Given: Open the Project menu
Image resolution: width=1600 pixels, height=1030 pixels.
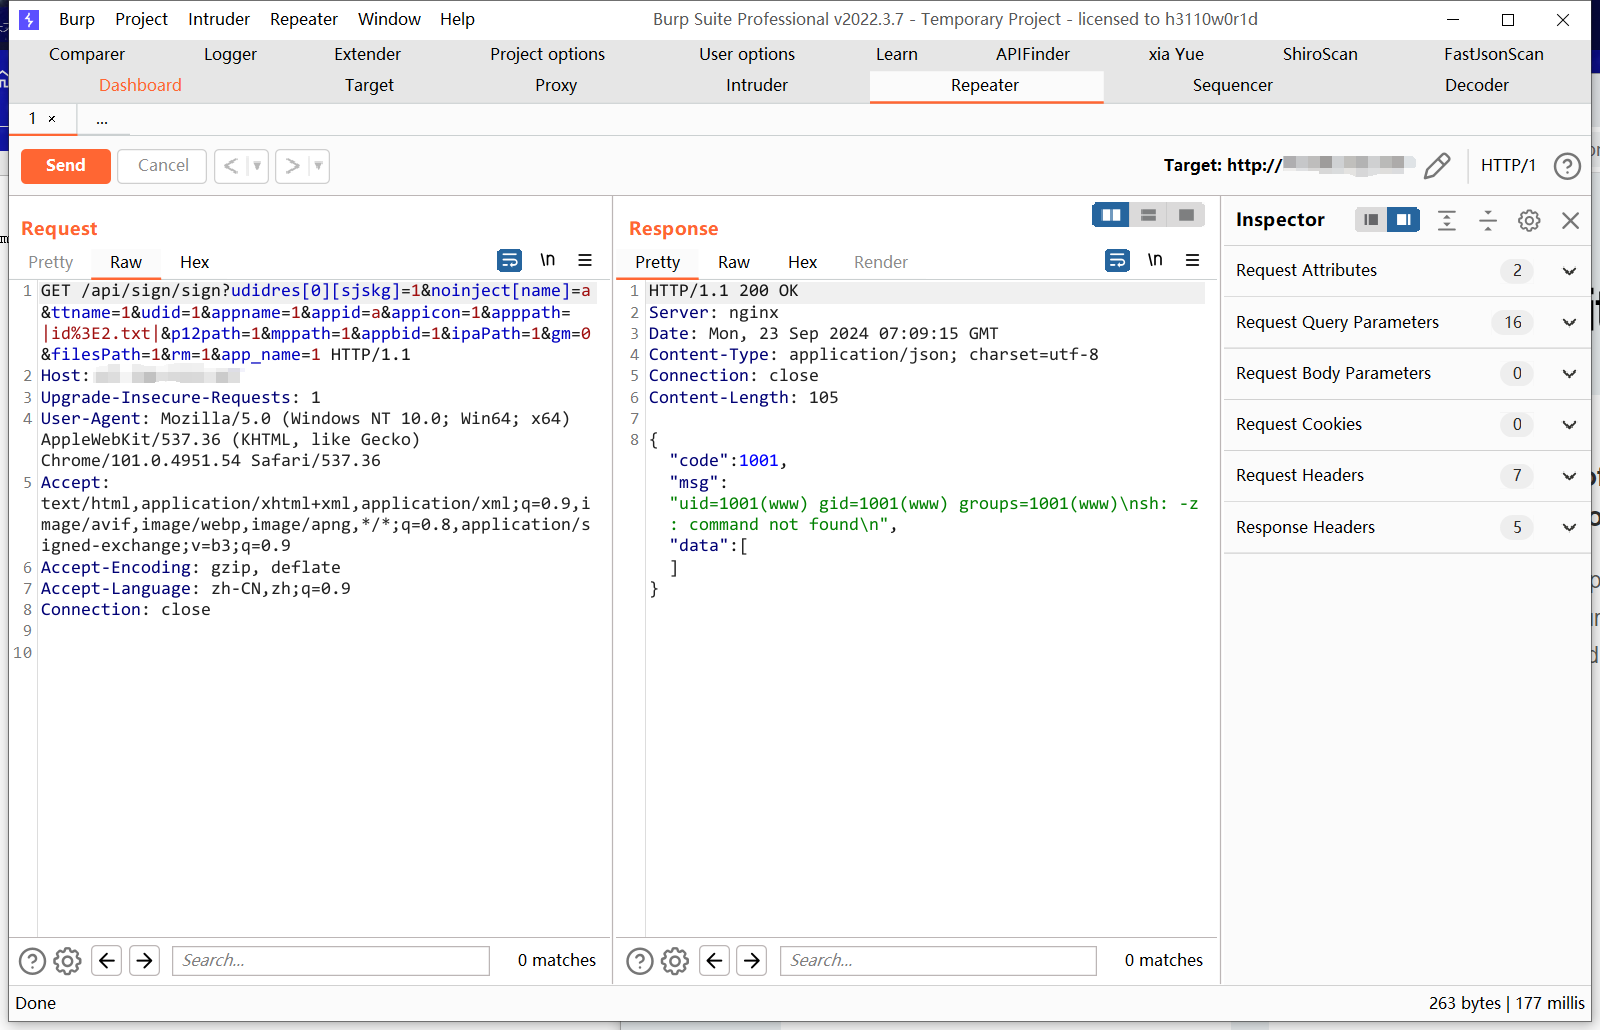Looking at the screenshot, I should (141, 19).
